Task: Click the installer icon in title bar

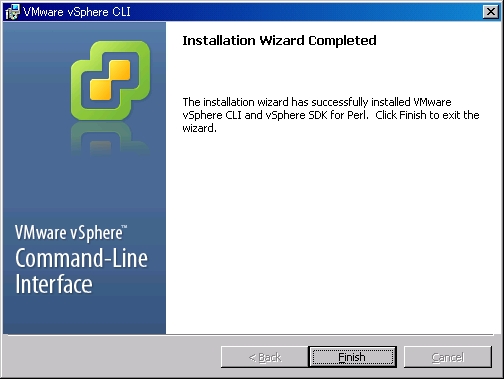Action: [x=12, y=12]
